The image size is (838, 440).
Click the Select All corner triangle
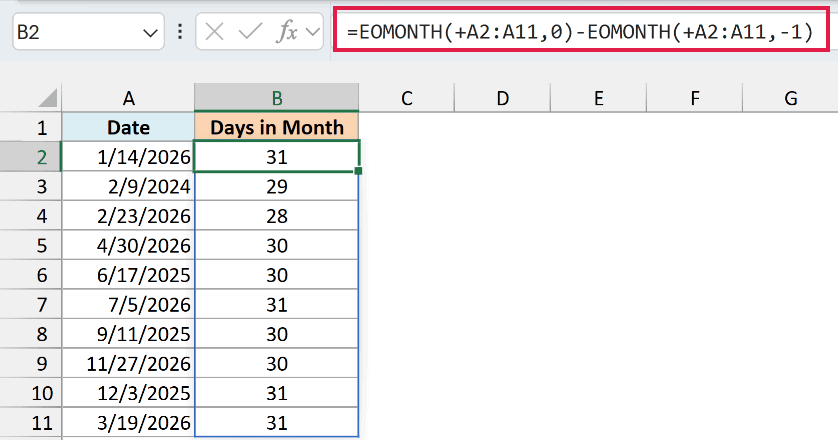click(48, 98)
